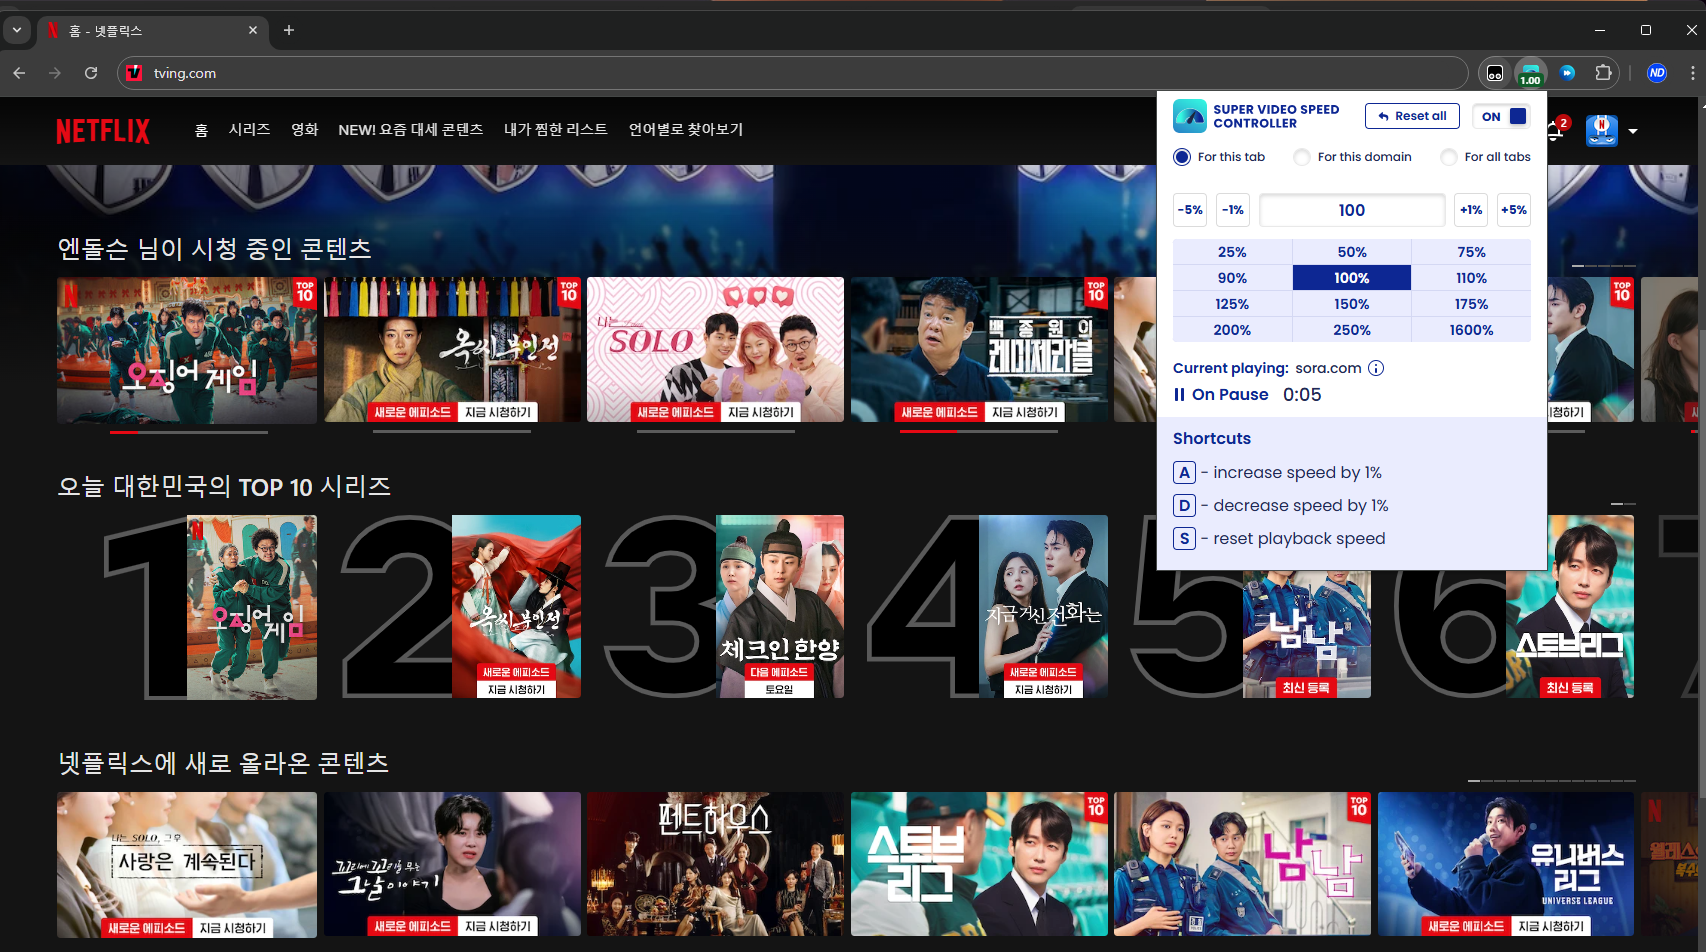The image size is (1706, 952).
Task: Reload the page
Action: click(91, 73)
